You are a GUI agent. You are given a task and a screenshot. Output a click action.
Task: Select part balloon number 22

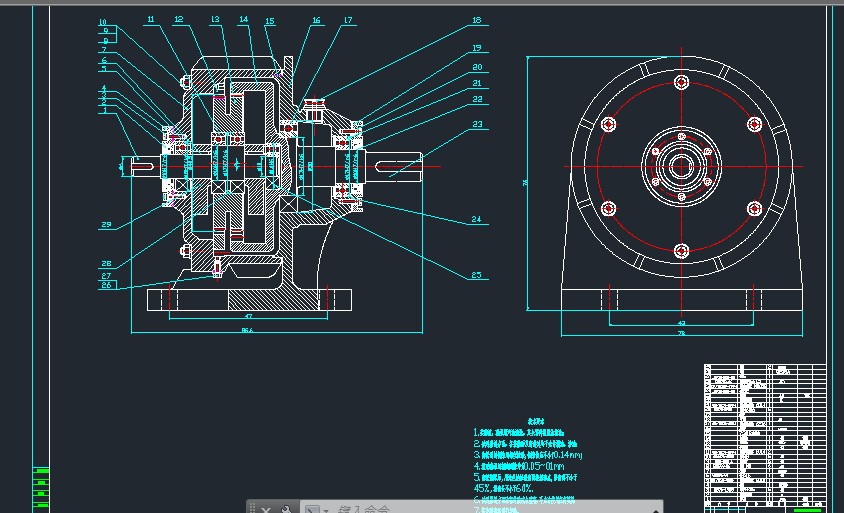pos(477,99)
